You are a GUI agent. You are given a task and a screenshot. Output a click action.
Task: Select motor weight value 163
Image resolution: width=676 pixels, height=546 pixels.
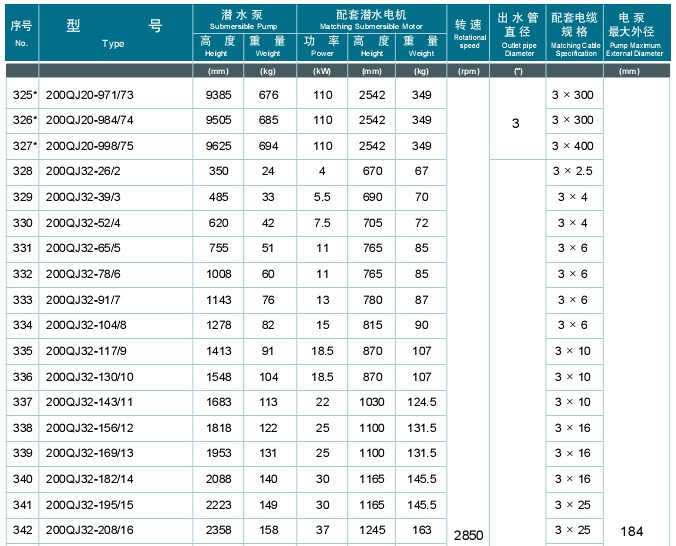[x=422, y=529]
